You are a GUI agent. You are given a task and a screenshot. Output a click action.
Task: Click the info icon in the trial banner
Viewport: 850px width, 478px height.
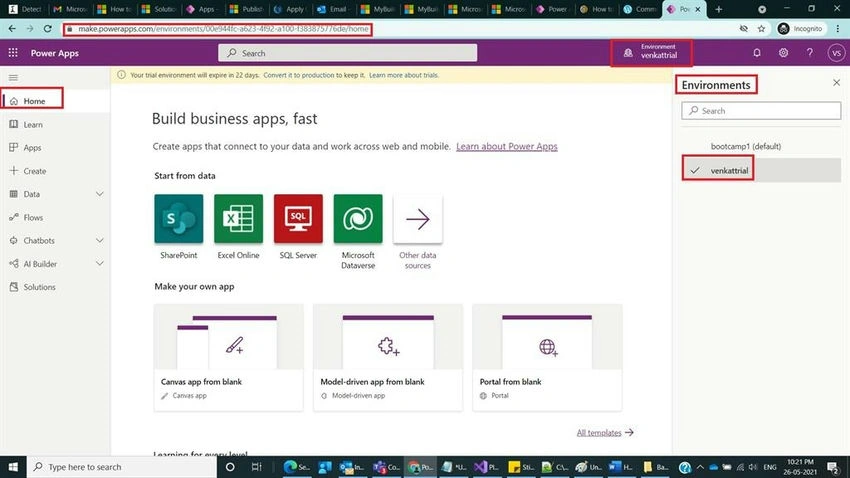(x=121, y=75)
